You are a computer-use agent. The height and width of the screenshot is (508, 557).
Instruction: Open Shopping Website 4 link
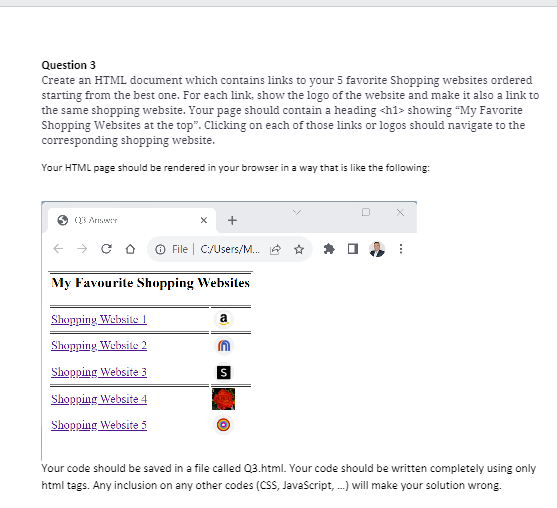tap(99, 399)
